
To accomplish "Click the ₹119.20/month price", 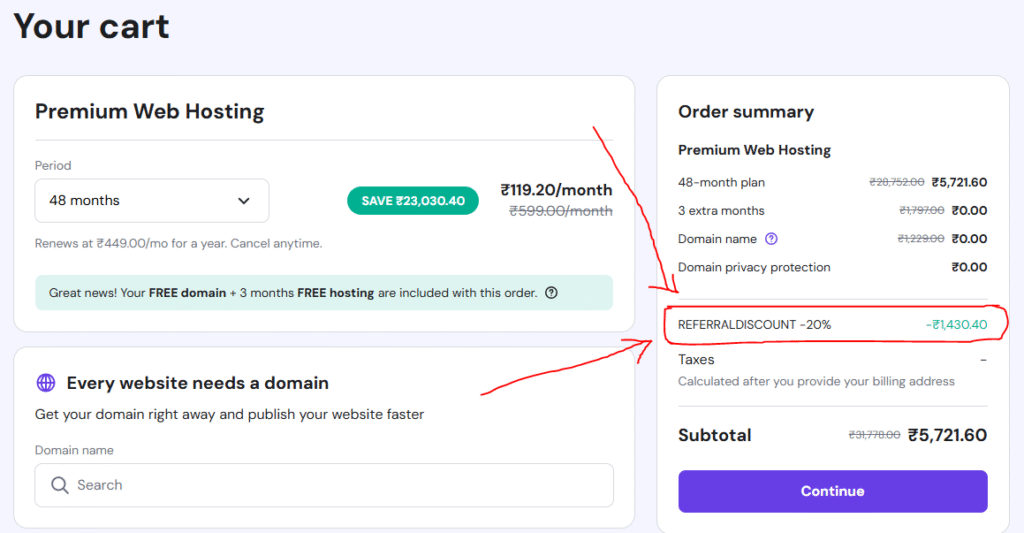I will point(556,189).
